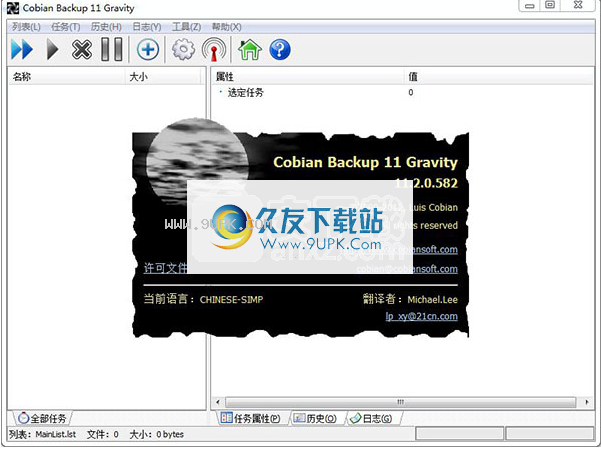Open the 日志(Y) menu

point(146,27)
